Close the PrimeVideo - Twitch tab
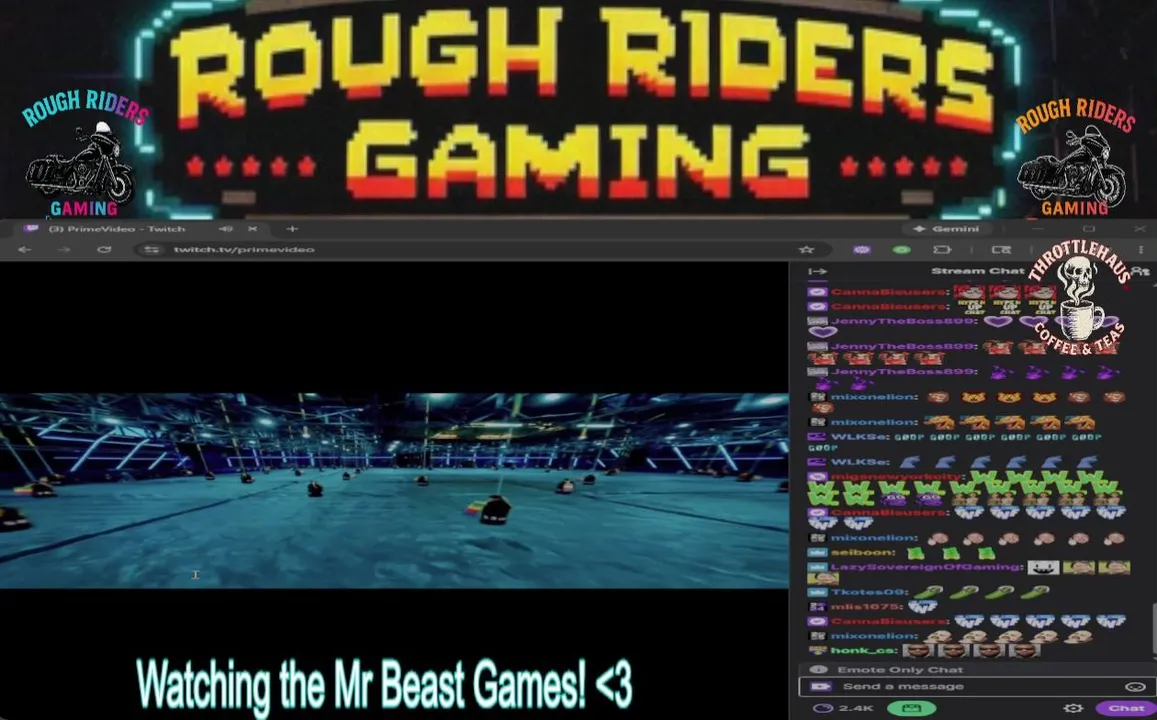 click(x=252, y=229)
